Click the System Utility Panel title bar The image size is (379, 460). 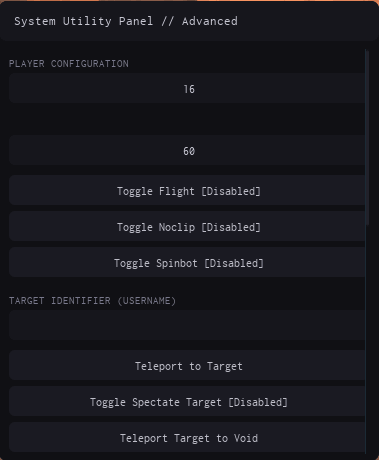click(x=189, y=21)
